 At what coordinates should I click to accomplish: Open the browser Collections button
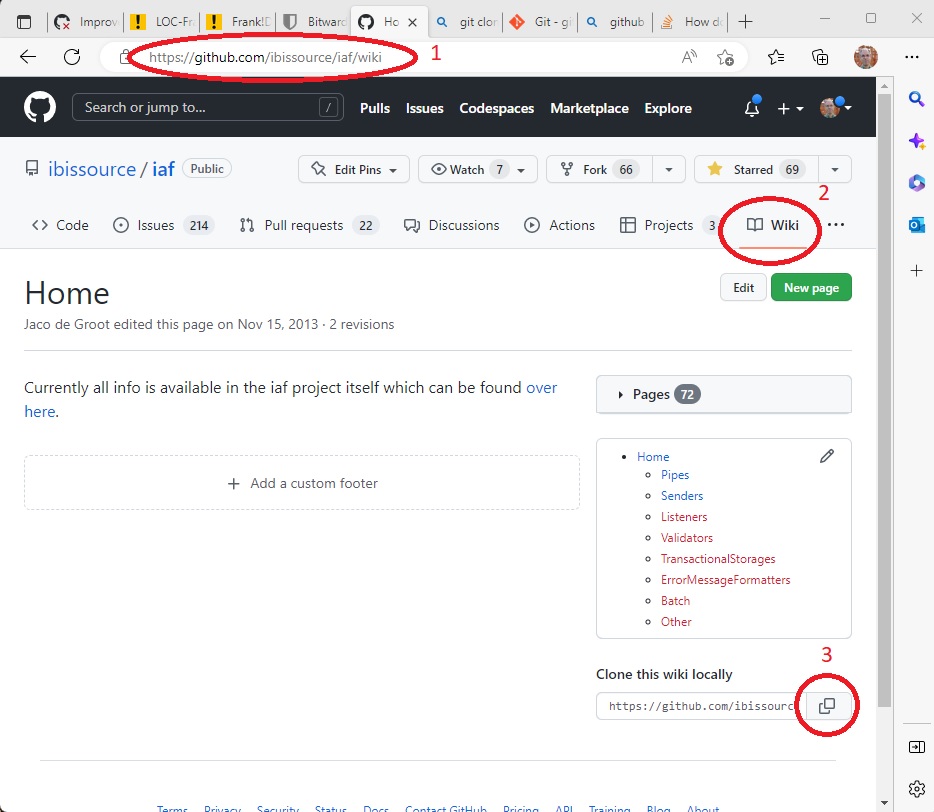820,57
